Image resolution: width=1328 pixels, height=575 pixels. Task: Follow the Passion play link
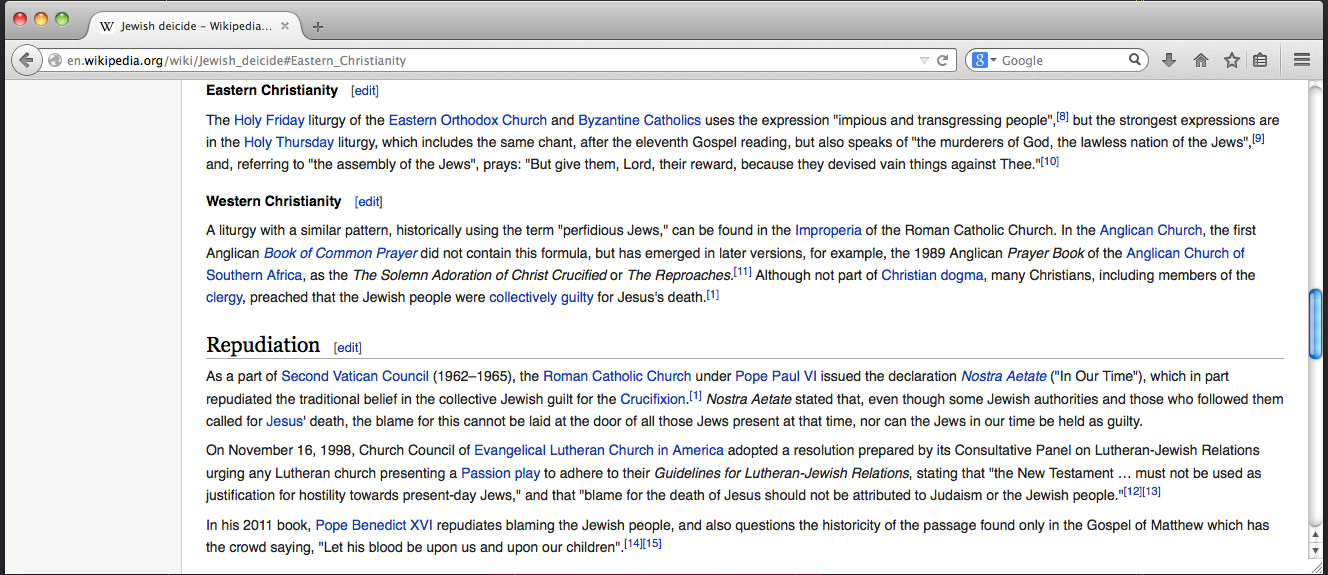(x=500, y=472)
